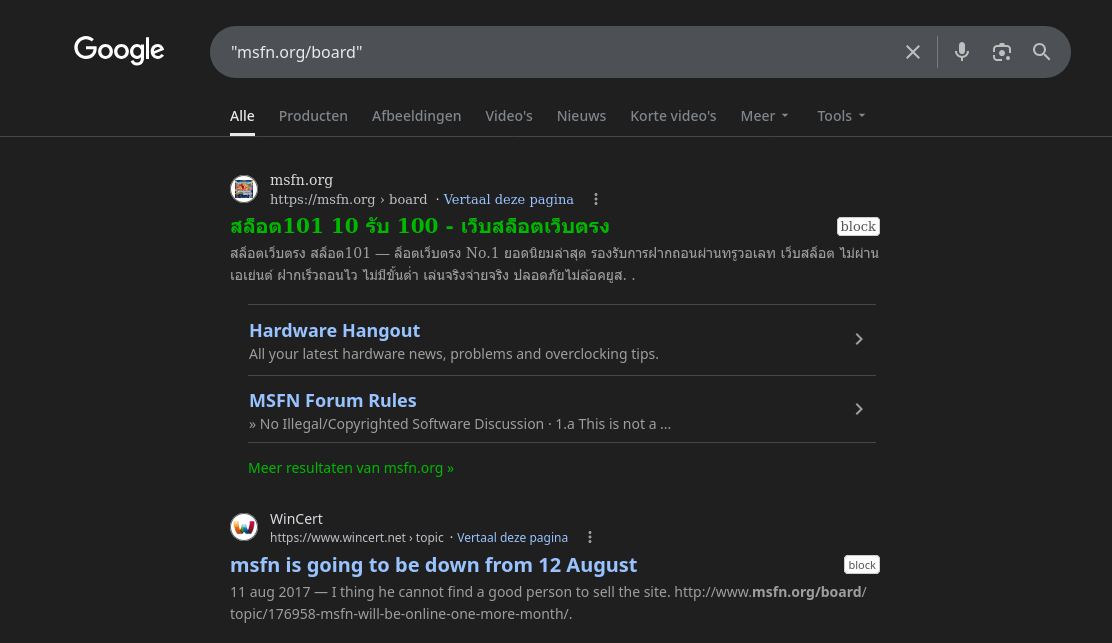The image size is (1112, 643).
Task: Open msfn is going to be down result
Action: [433, 565]
